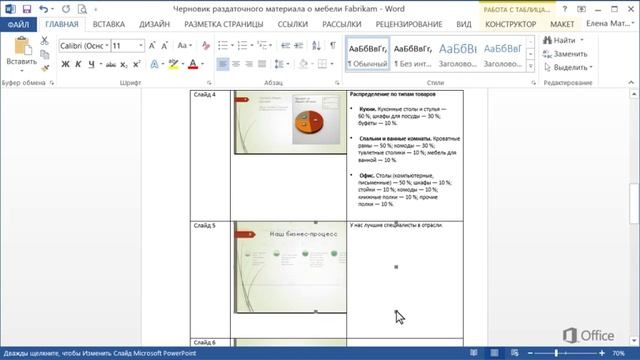This screenshot has width=640, height=360.
Task: Switch to КОНСТРУКТОР tab
Action: [x=511, y=24]
